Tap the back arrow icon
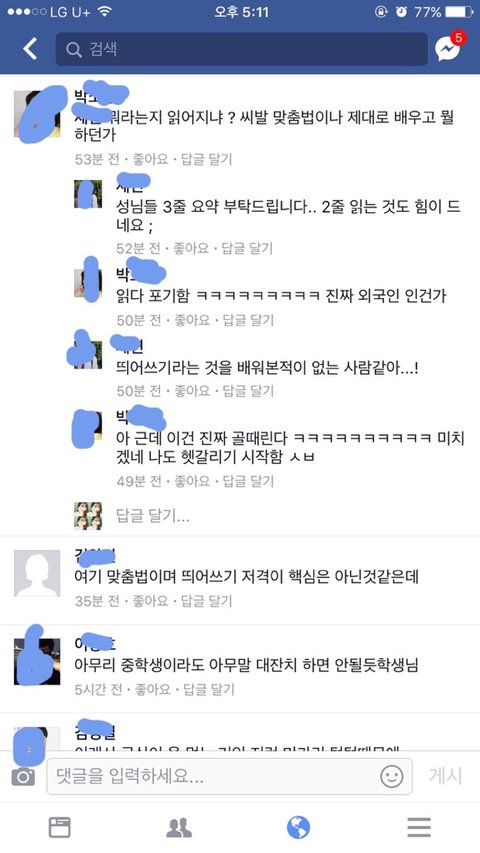The width and height of the screenshot is (480, 853). [x=30, y=49]
